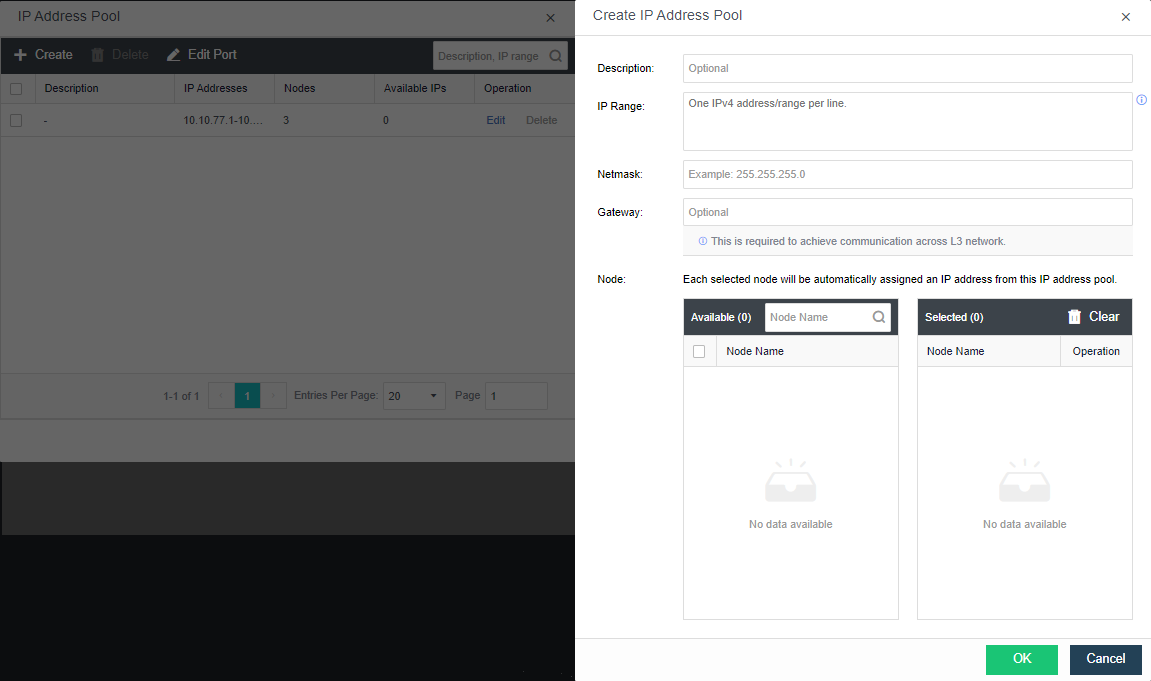This screenshot has height=681, width=1151.
Task: Click the OK button
Action: click(1021, 659)
